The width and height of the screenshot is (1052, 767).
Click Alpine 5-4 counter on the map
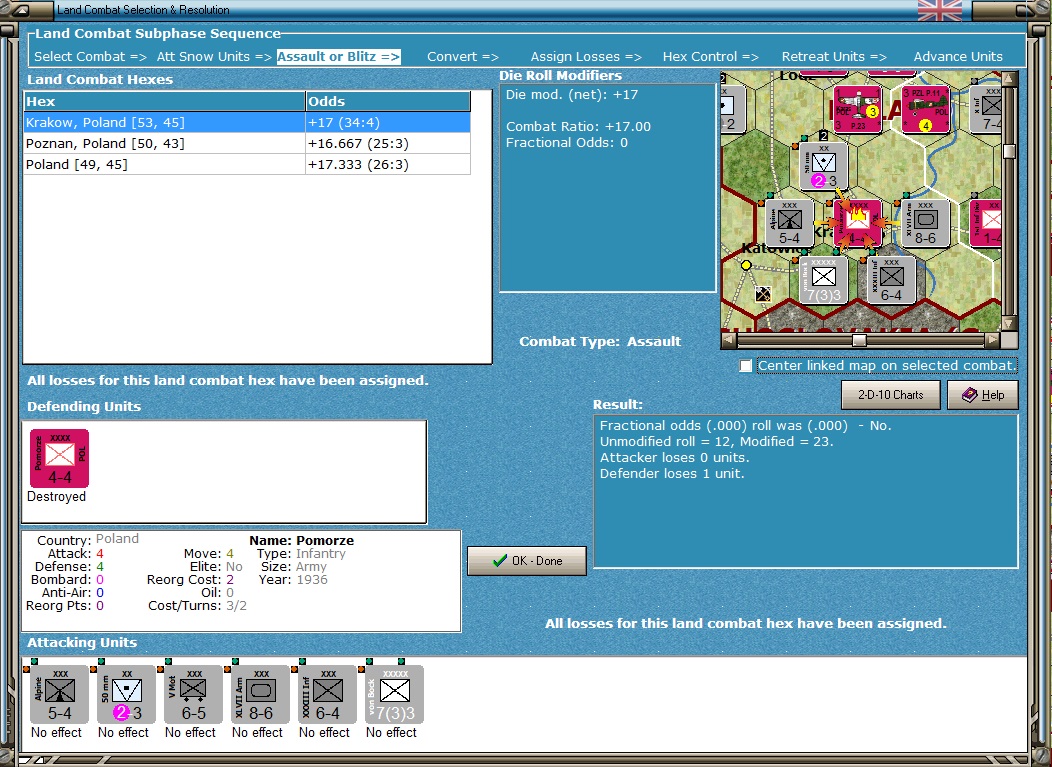click(x=790, y=223)
